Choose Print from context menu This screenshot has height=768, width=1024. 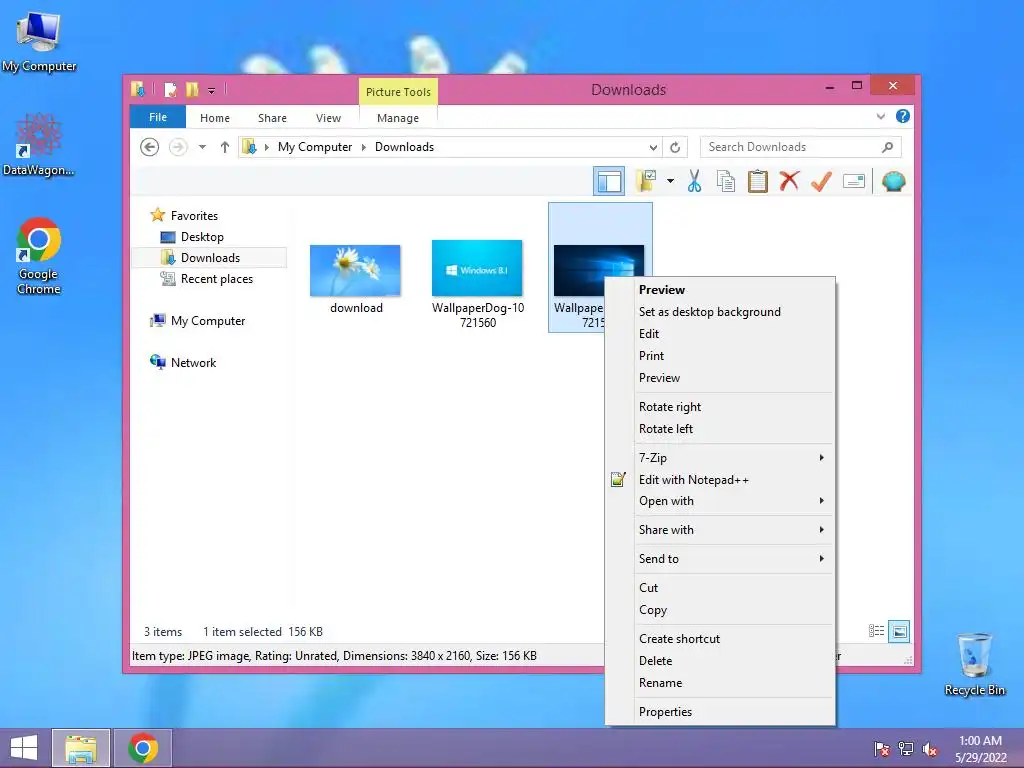pyautogui.click(x=651, y=355)
